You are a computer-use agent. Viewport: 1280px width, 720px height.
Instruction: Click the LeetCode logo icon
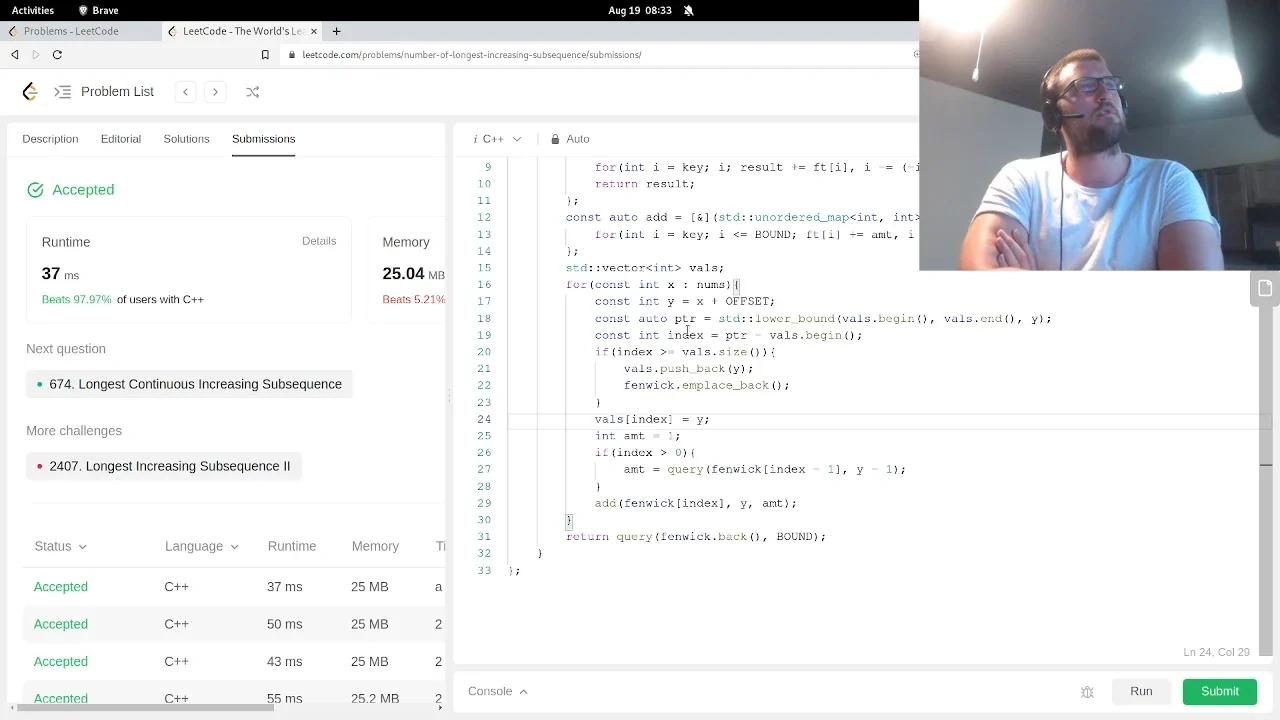tap(29, 91)
